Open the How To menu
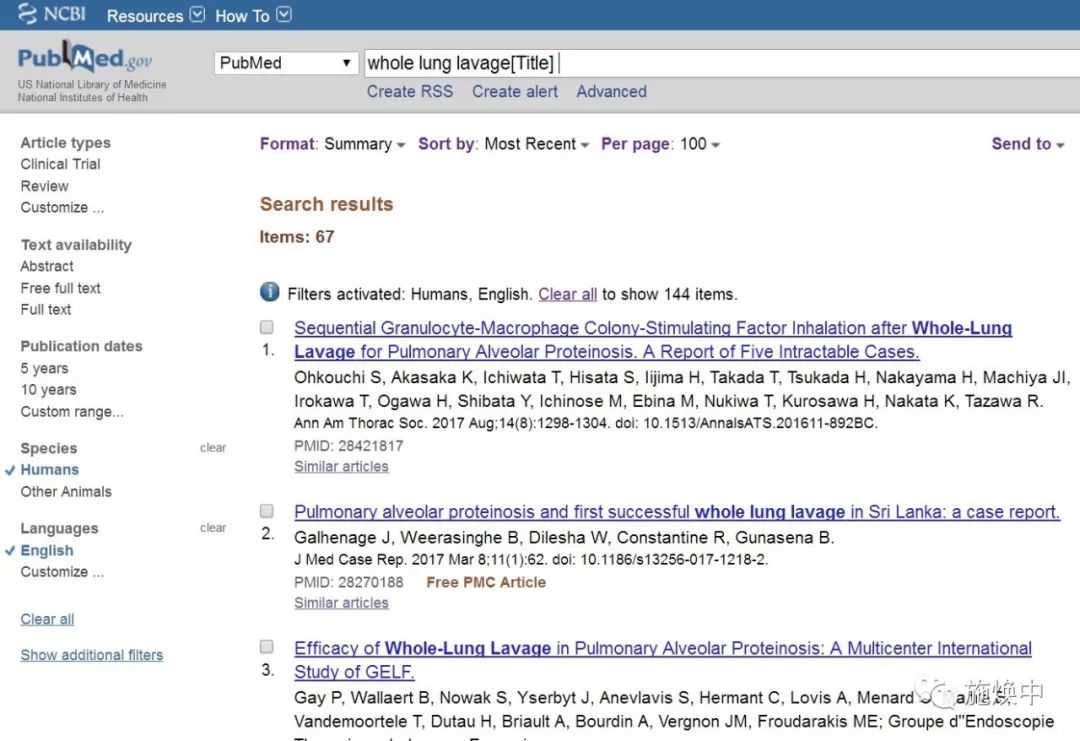 [x=253, y=16]
